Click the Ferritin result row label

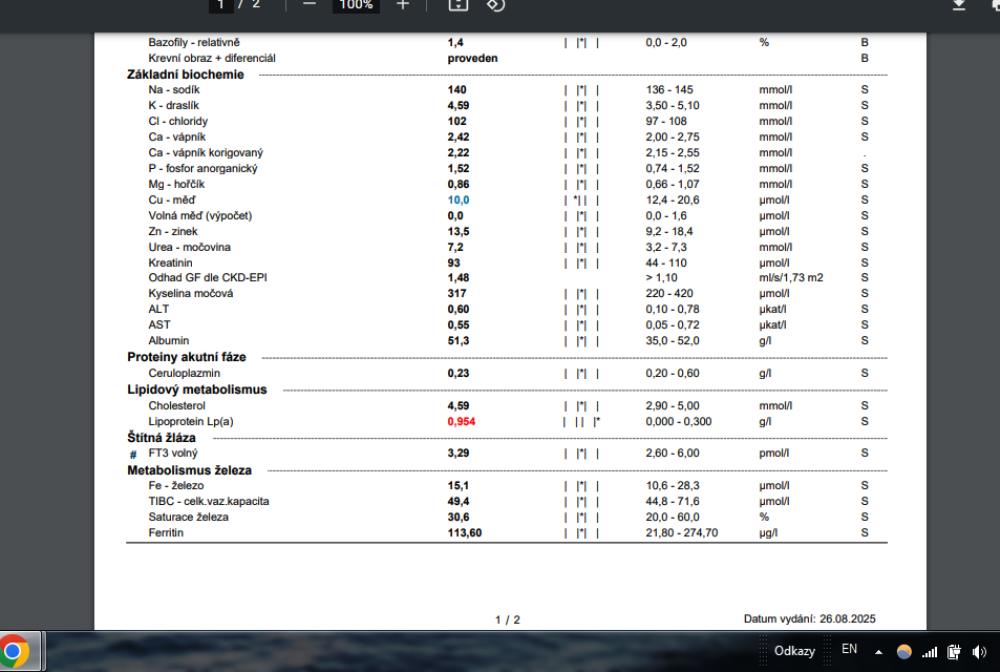tap(167, 533)
